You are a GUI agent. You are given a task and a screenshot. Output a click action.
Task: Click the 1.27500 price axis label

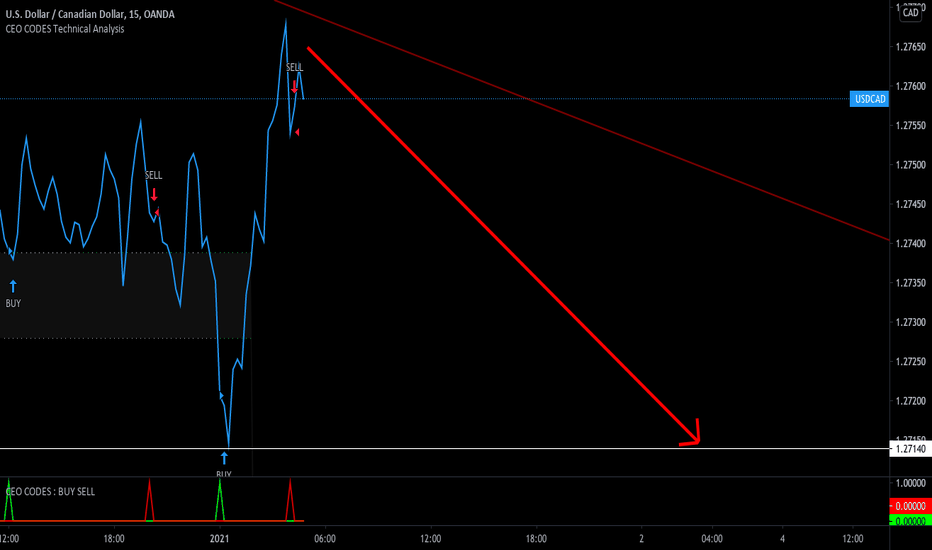click(910, 165)
